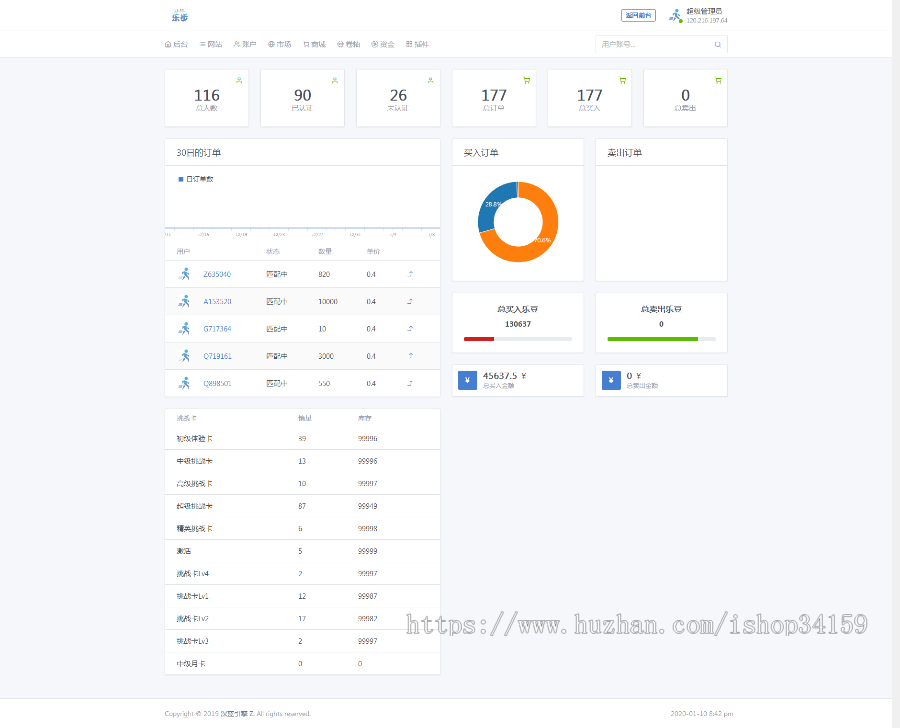The width and height of the screenshot is (900, 728).
Task: Select the 激活 row
Action: click(302, 551)
